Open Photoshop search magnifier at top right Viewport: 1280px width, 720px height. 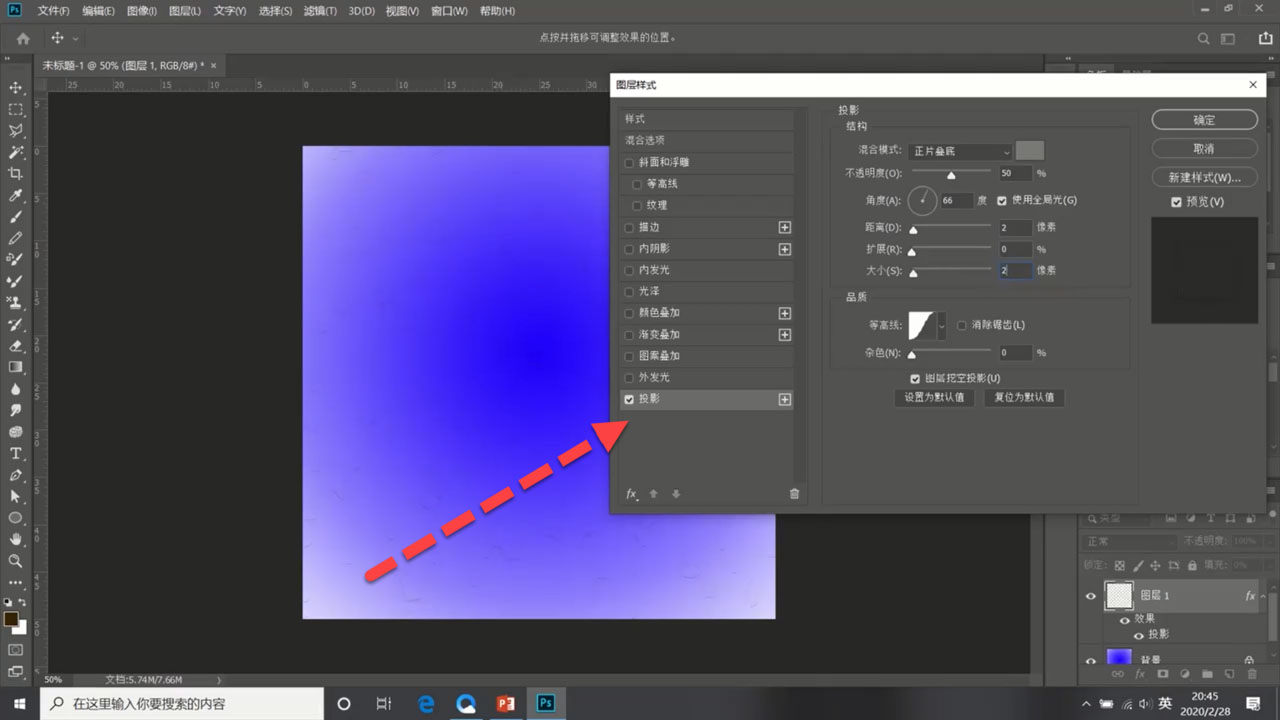(1204, 38)
